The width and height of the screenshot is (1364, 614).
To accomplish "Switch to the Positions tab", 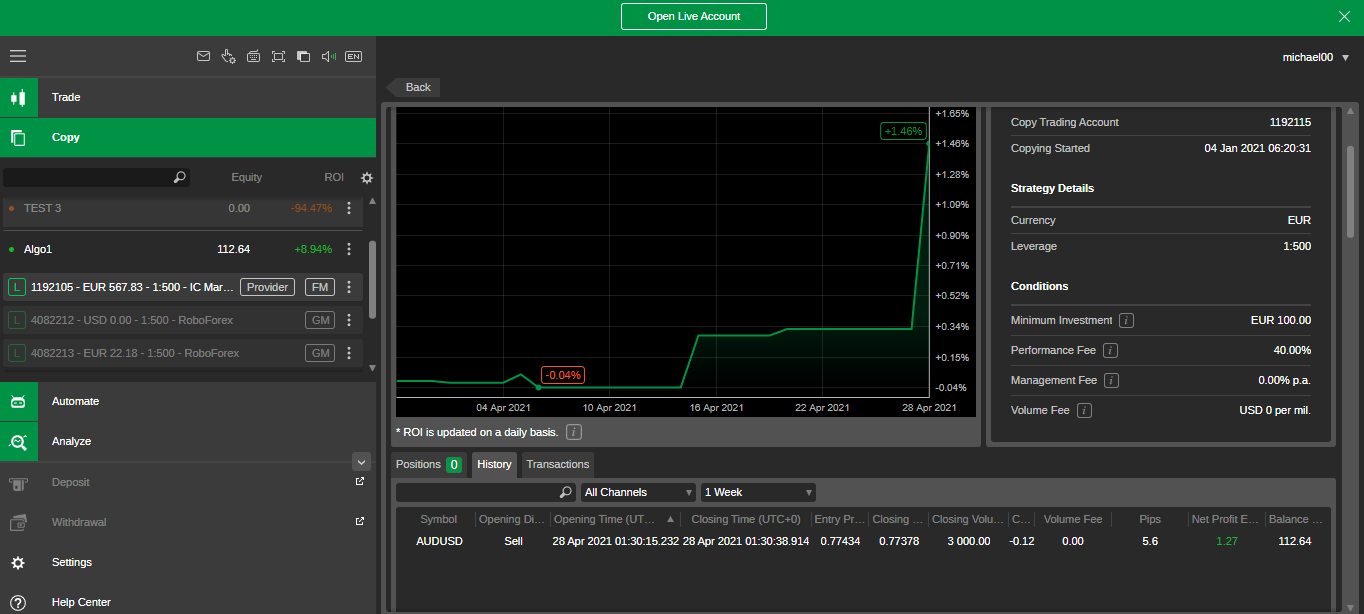I will click(427, 464).
